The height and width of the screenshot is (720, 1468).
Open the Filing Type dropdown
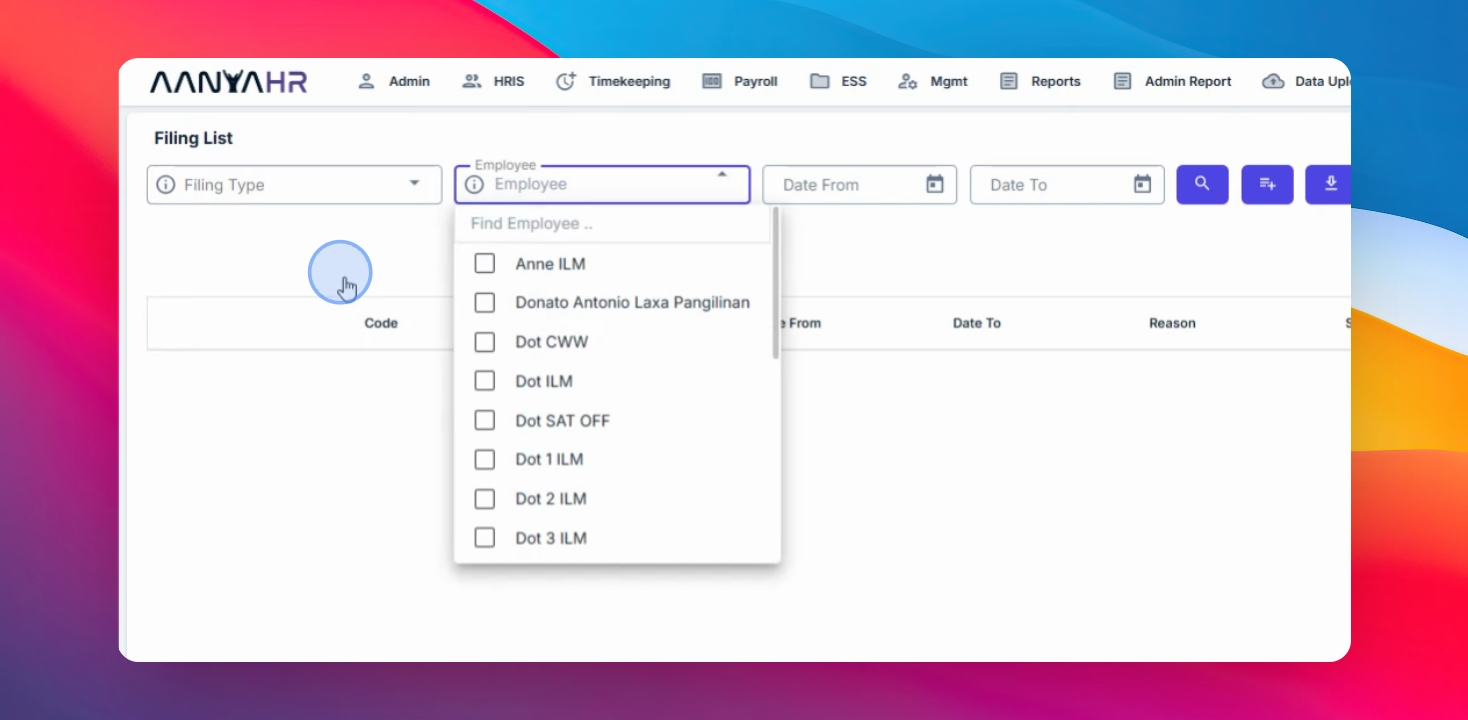pos(294,185)
